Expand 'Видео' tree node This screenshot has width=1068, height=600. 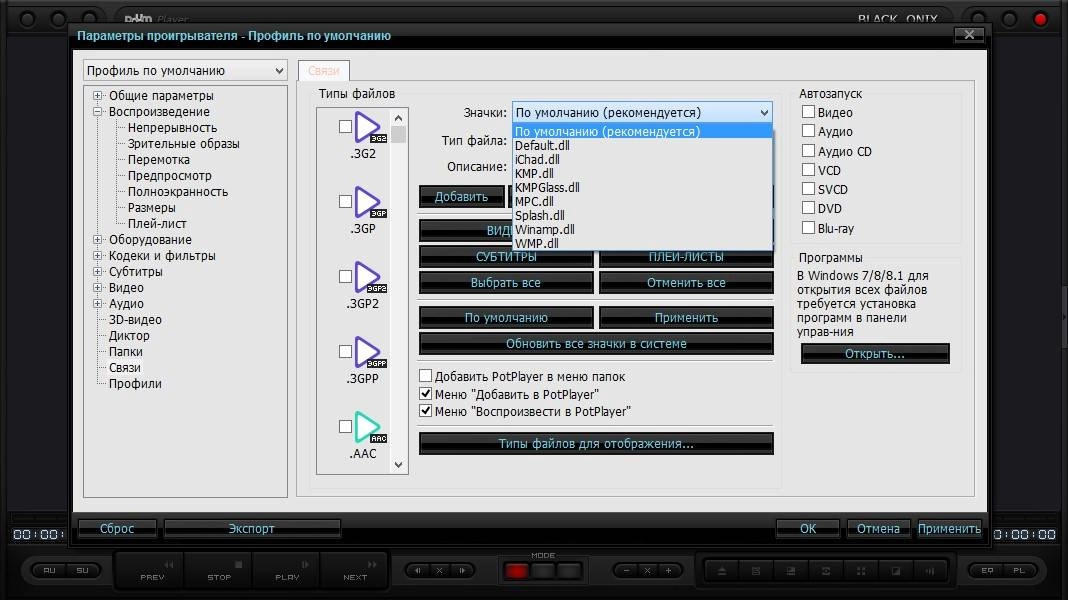click(97, 287)
